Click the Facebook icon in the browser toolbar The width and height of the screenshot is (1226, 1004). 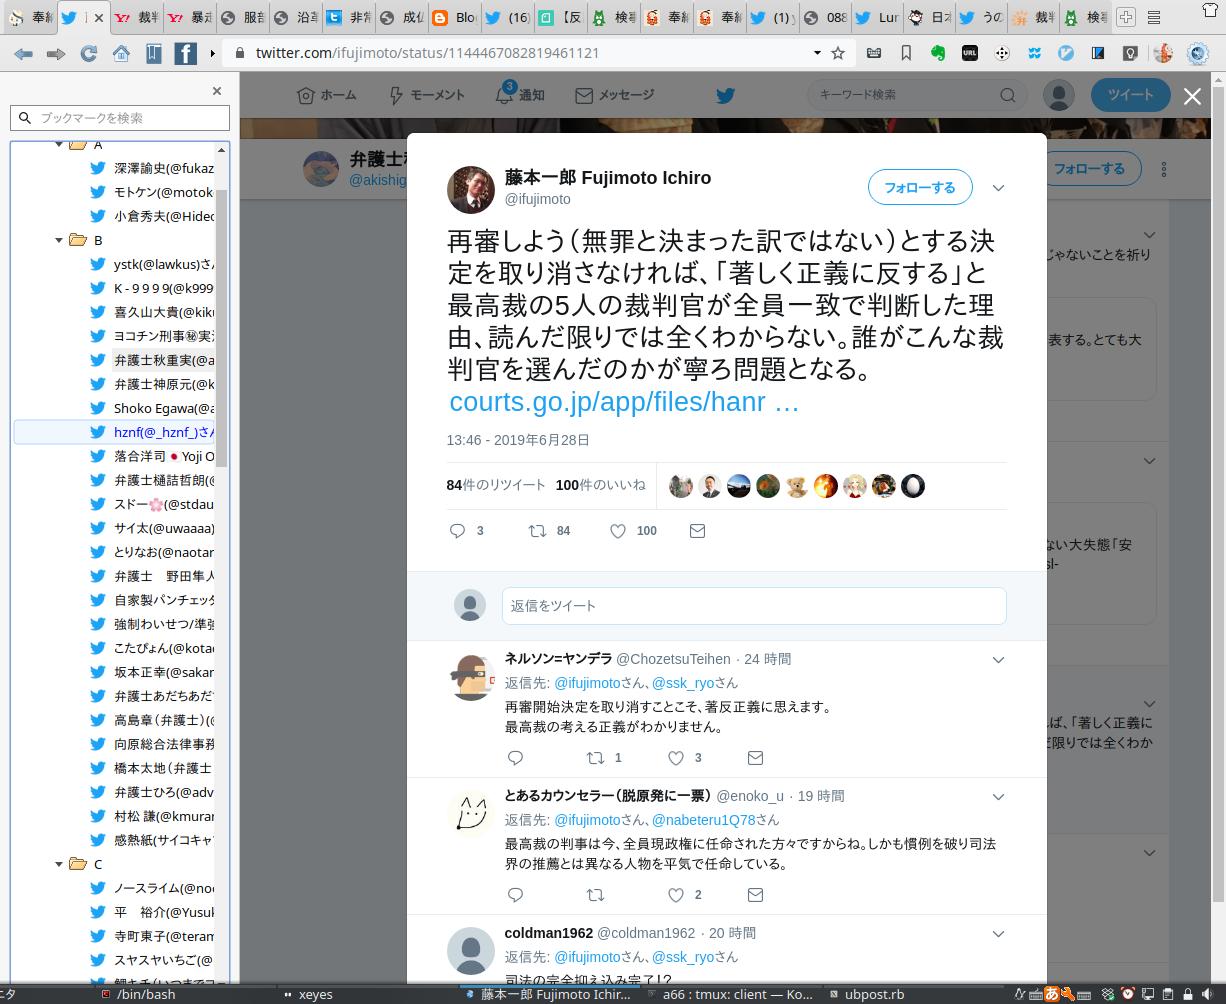click(186, 53)
